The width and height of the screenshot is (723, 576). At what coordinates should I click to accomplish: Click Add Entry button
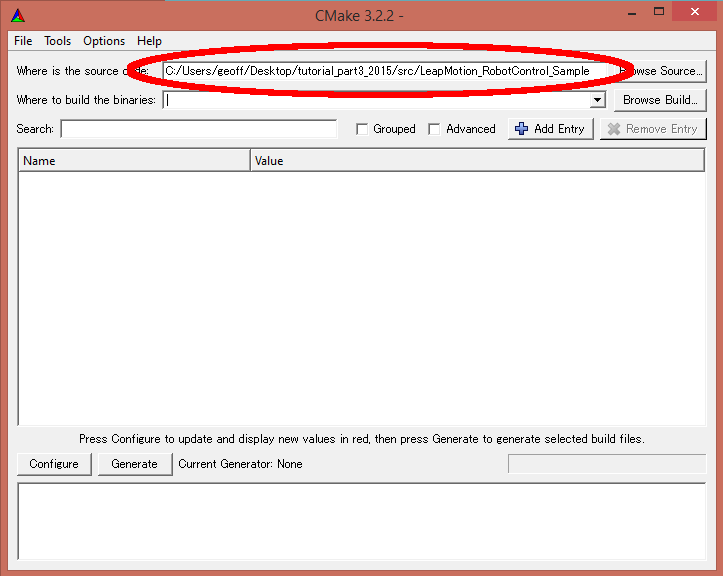pyautogui.click(x=551, y=129)
